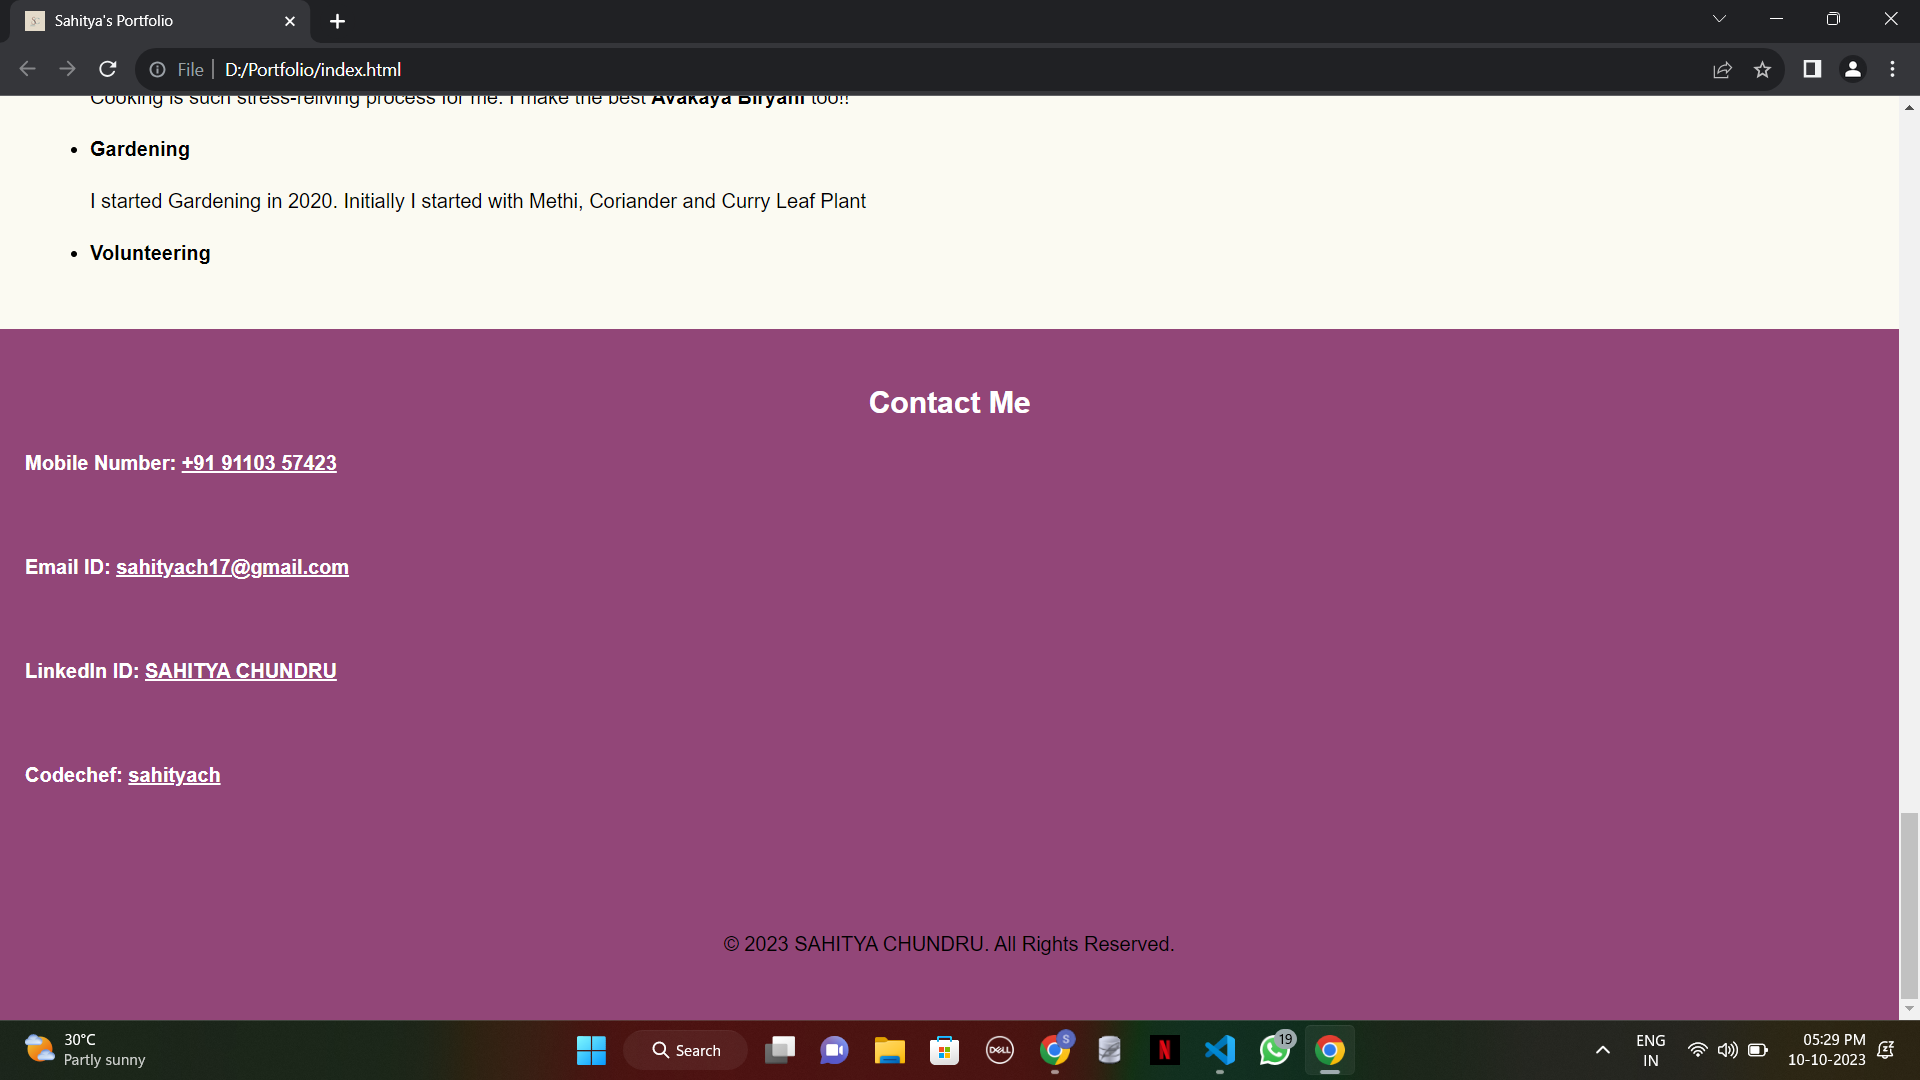
Task: Expand the tab search chevron
Action: pos(1719,19)
